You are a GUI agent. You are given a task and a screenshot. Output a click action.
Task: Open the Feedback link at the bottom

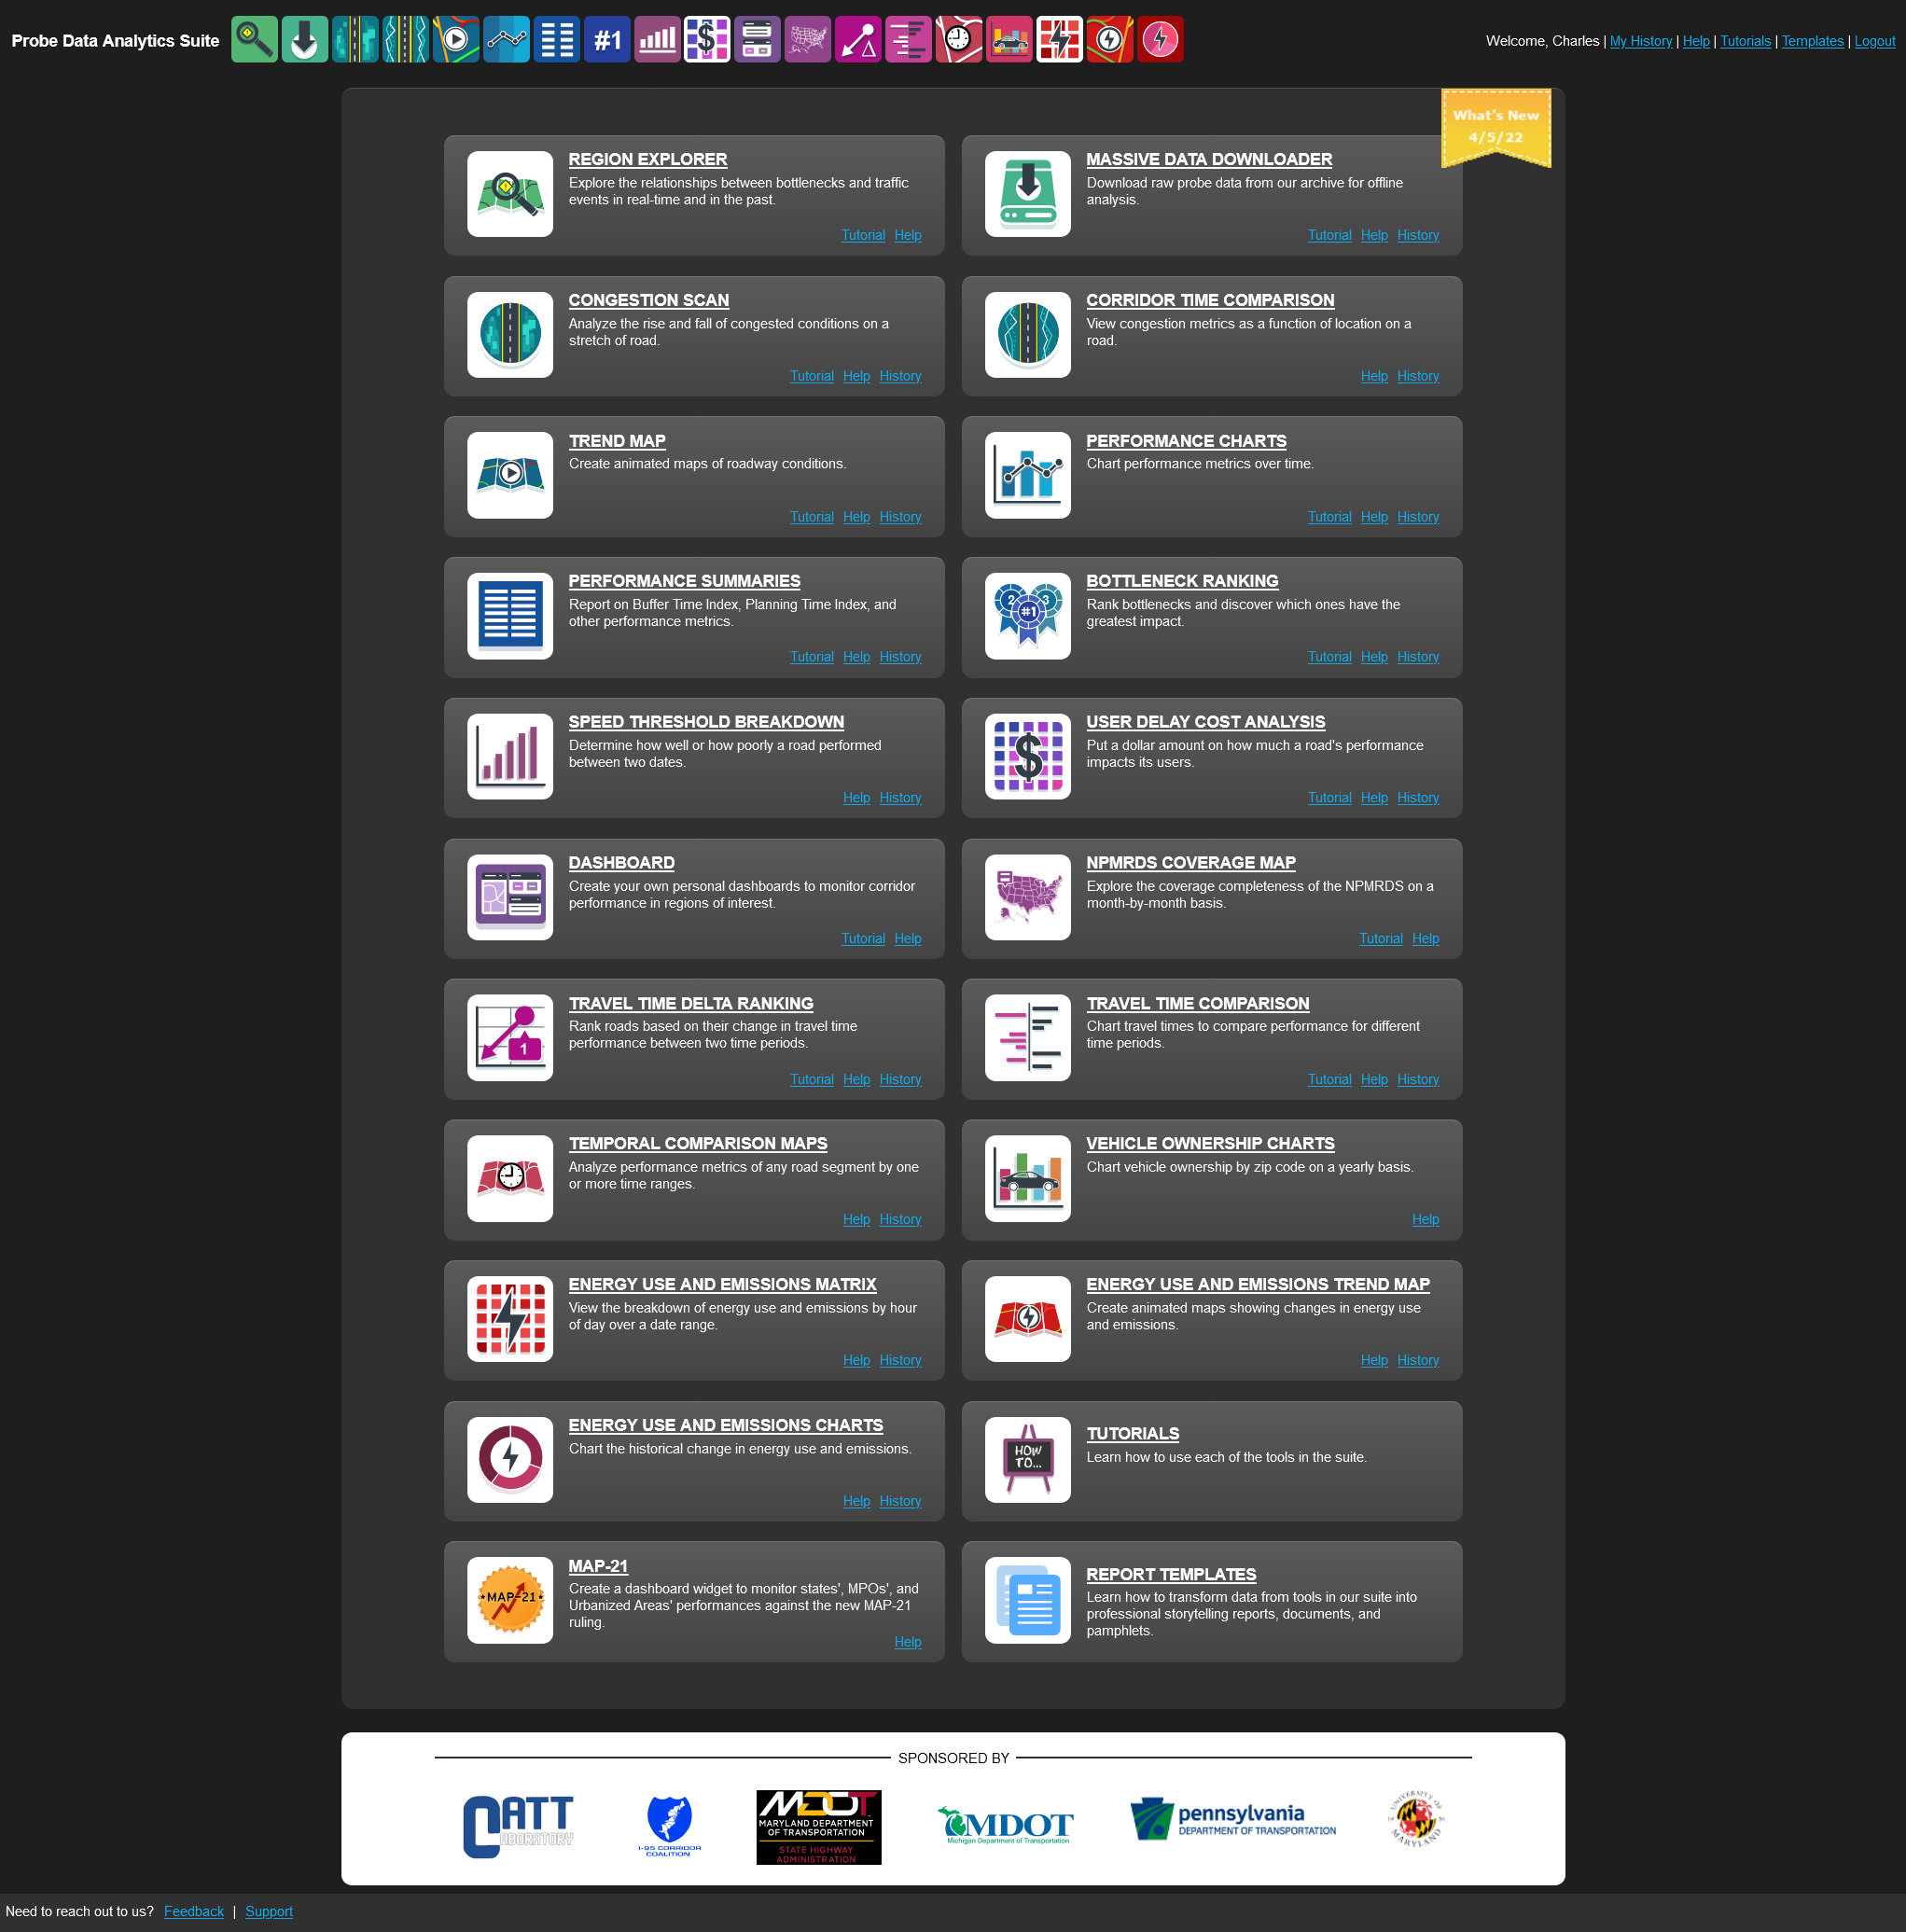point(193,1911)
